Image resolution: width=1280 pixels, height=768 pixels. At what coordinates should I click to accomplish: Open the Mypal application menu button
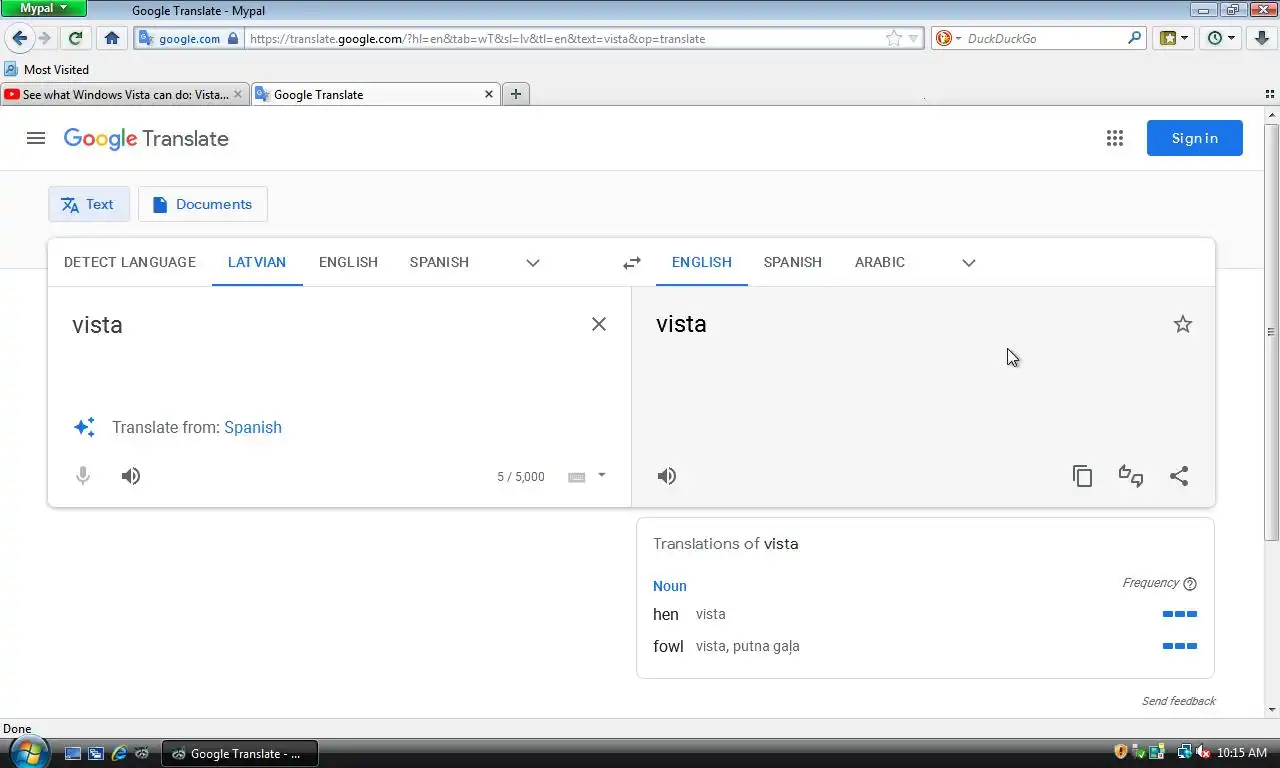coord(44,8)
